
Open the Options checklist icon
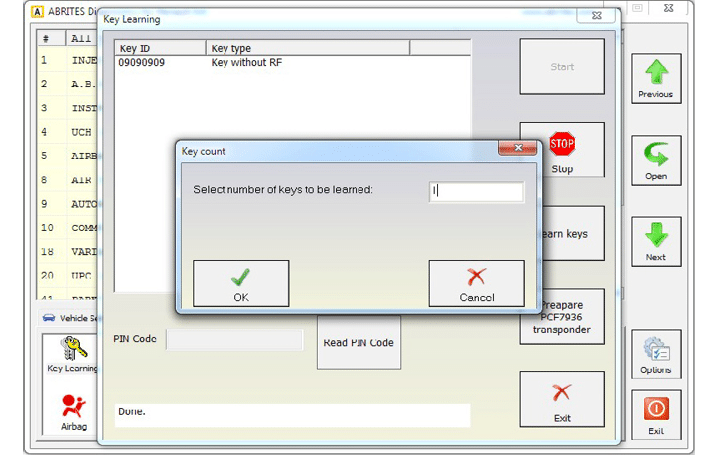655,354
